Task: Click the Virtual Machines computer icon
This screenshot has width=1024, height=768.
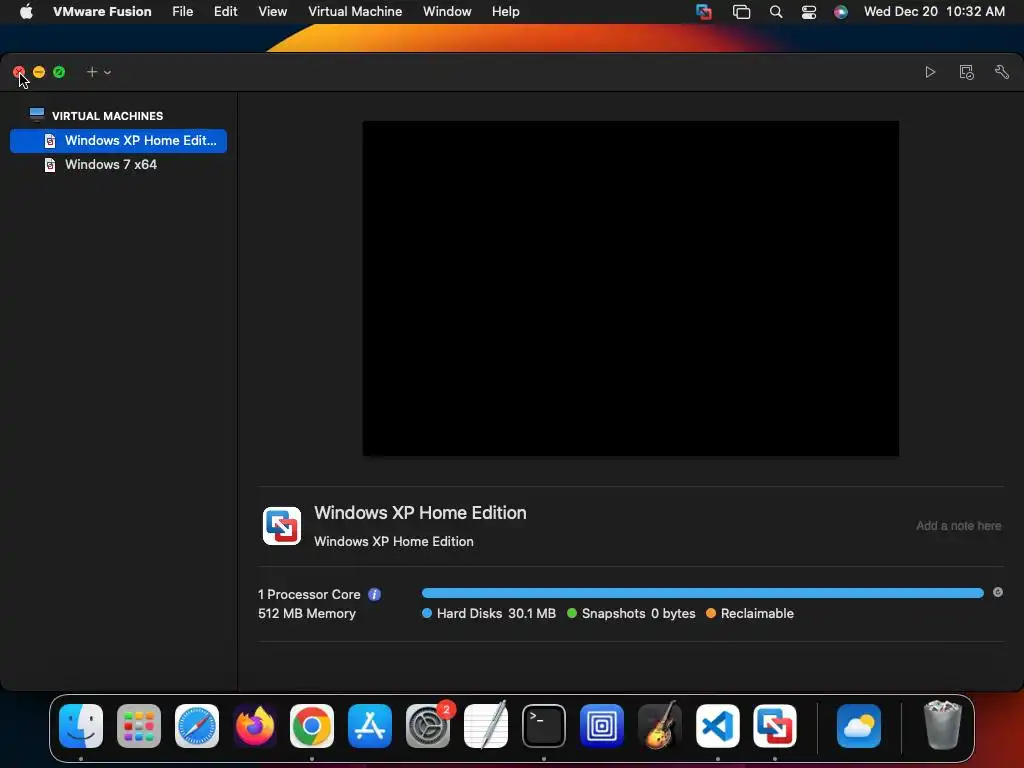Action: 37,115
